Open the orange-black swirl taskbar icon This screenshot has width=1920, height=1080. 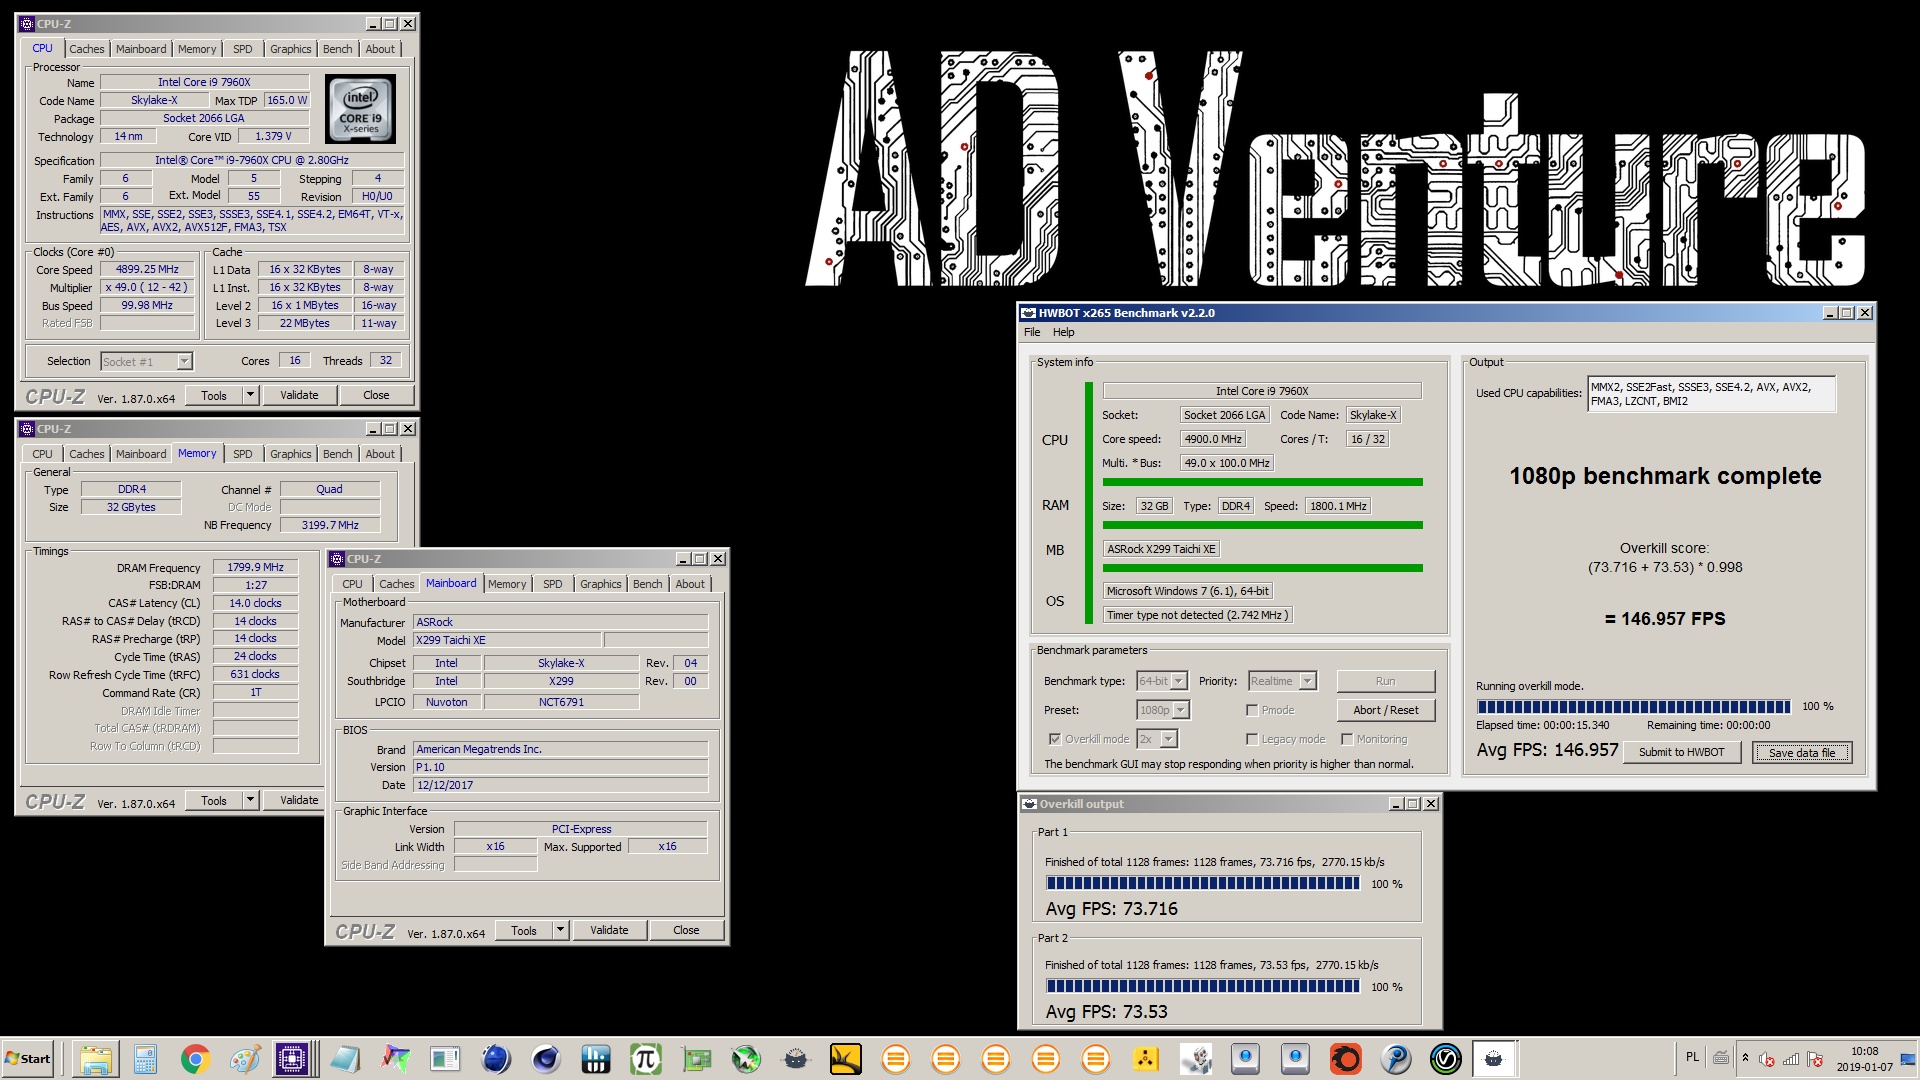click(1345, 1059)
